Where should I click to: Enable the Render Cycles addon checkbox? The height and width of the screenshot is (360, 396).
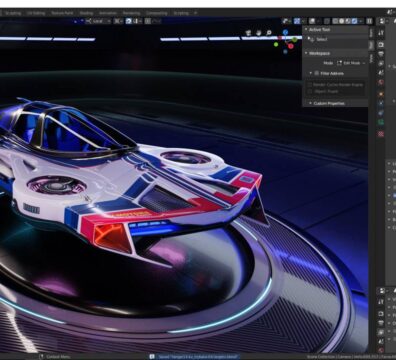point(310,85)
